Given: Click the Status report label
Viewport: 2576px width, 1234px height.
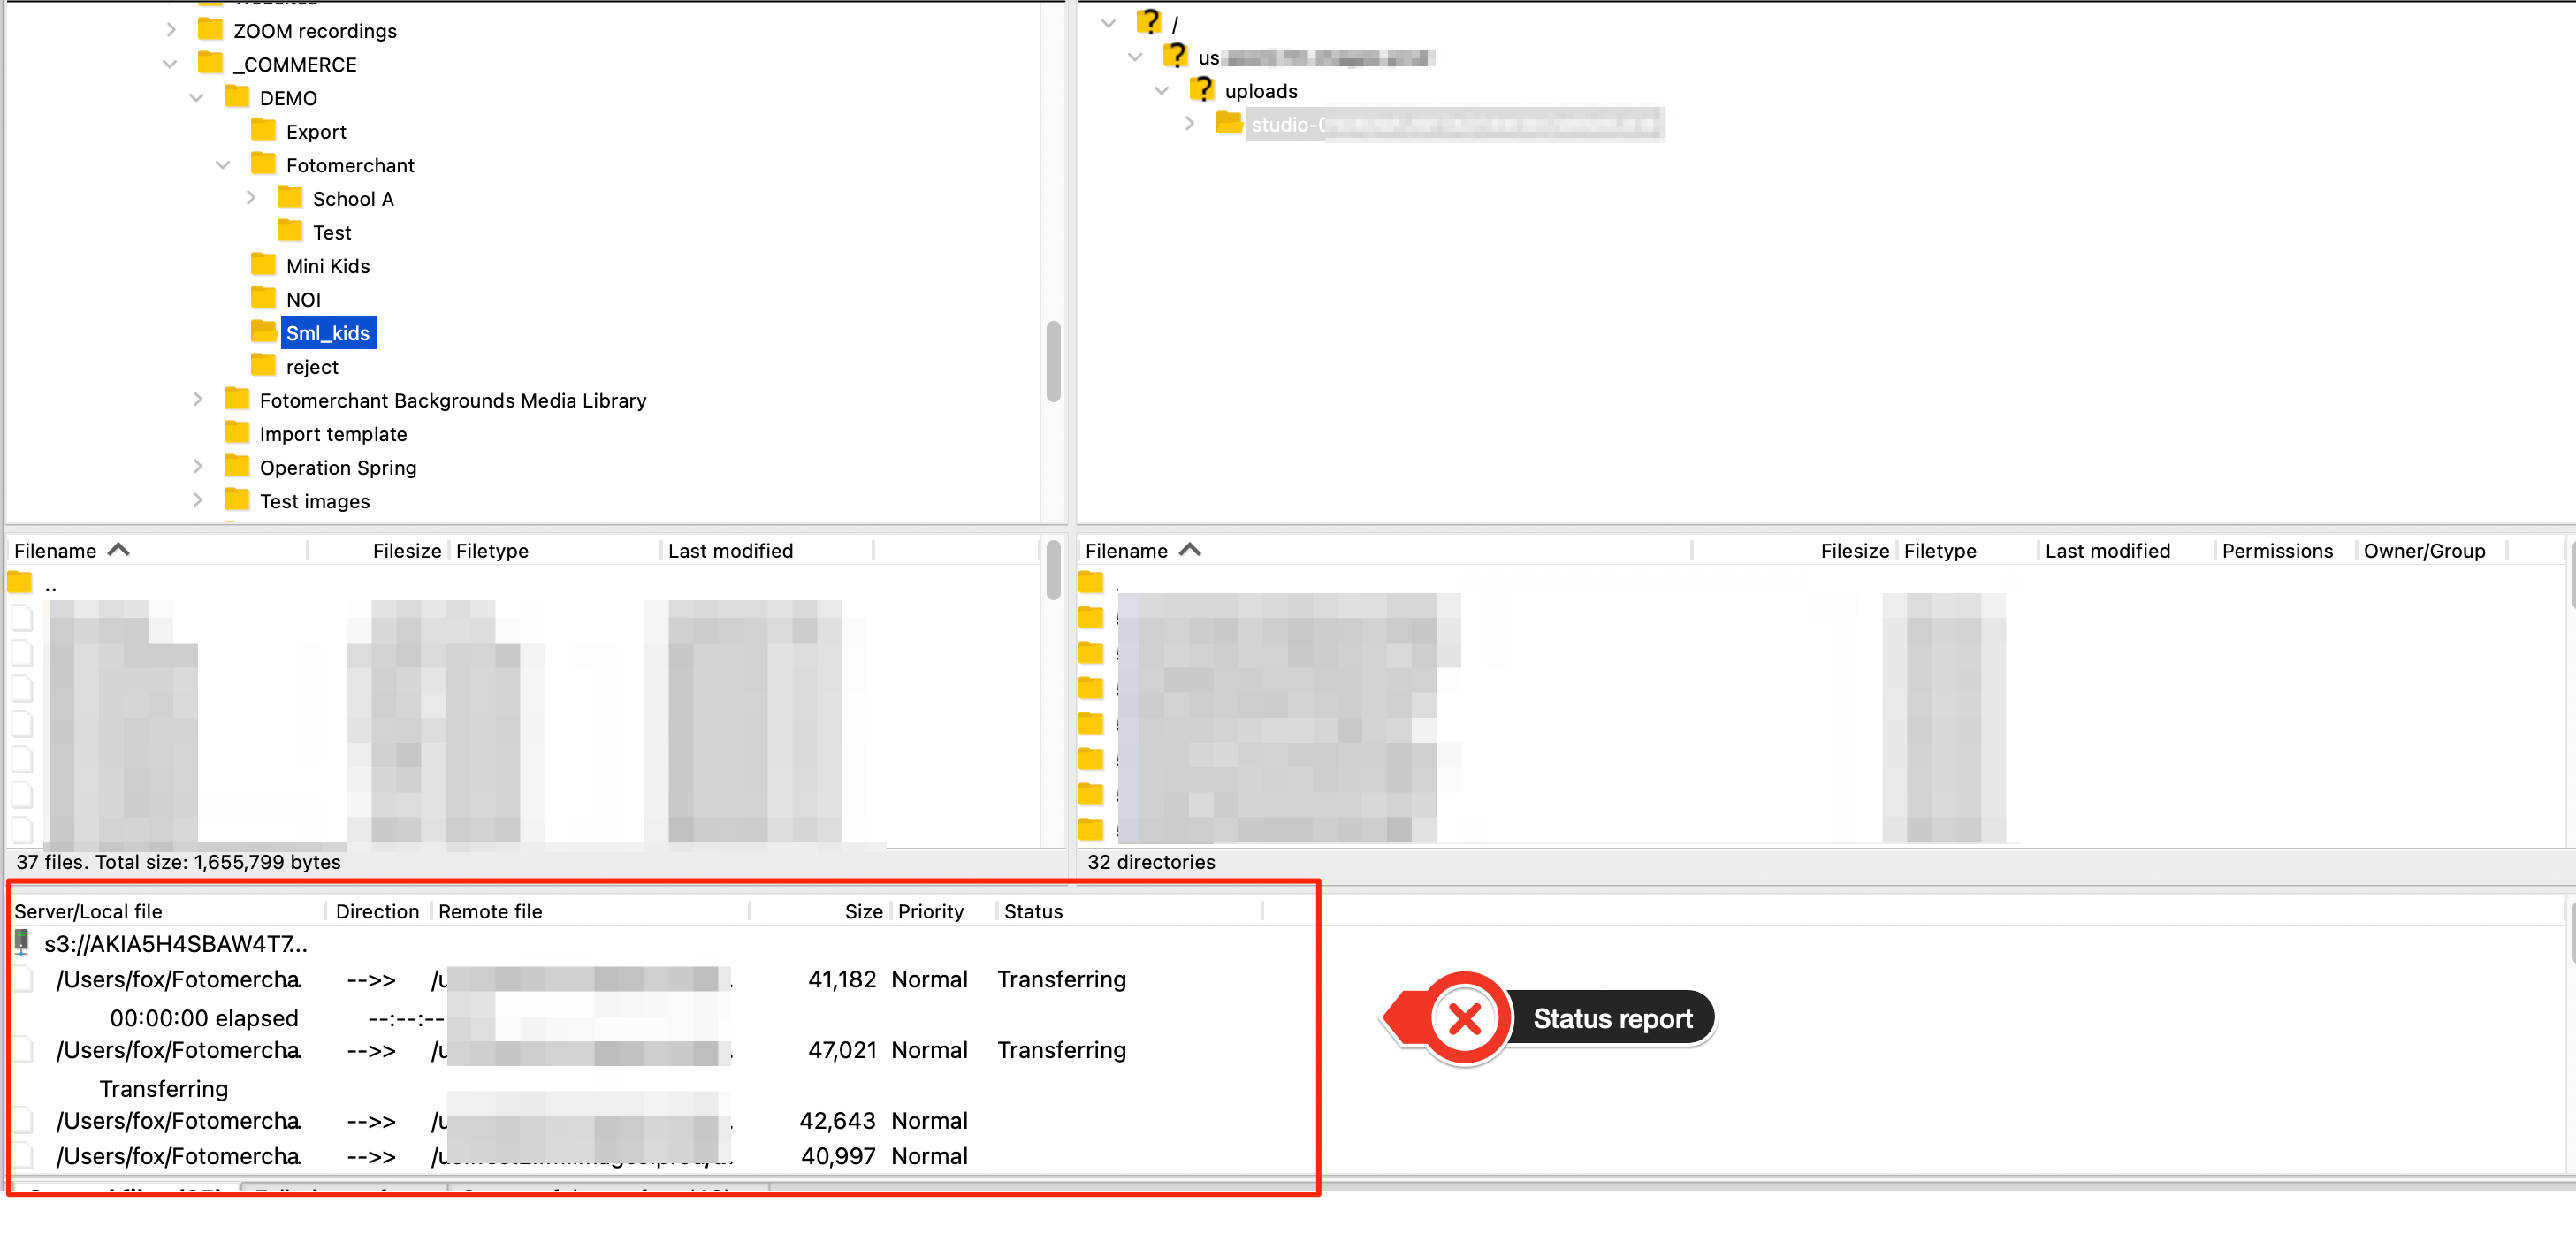Looking at the screenshot, I should [1612, 1019].
